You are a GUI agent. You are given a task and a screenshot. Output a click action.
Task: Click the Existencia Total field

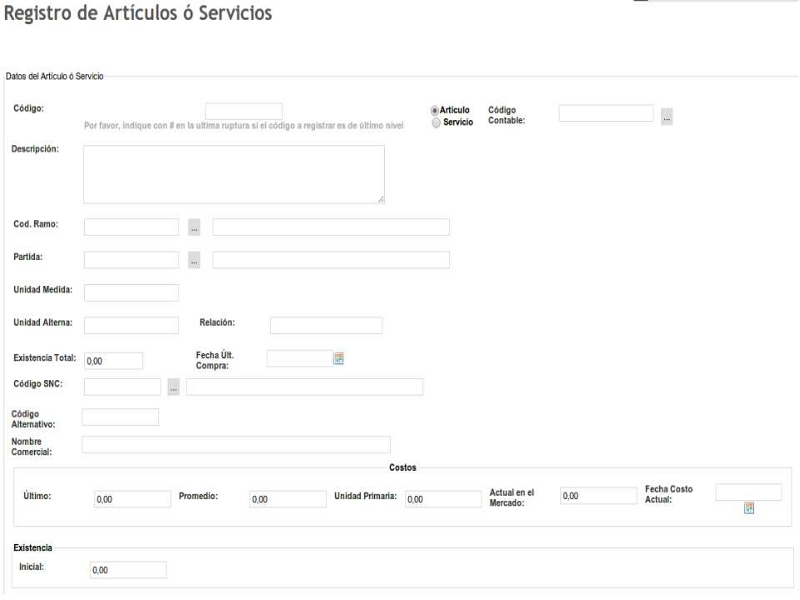114,361
